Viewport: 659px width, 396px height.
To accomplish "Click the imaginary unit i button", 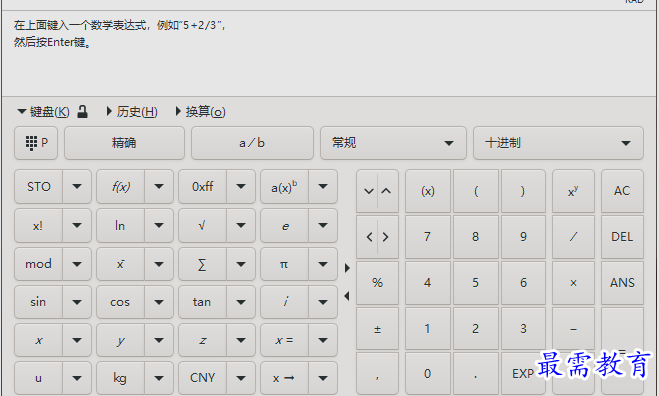I will (x=285, y=302).
